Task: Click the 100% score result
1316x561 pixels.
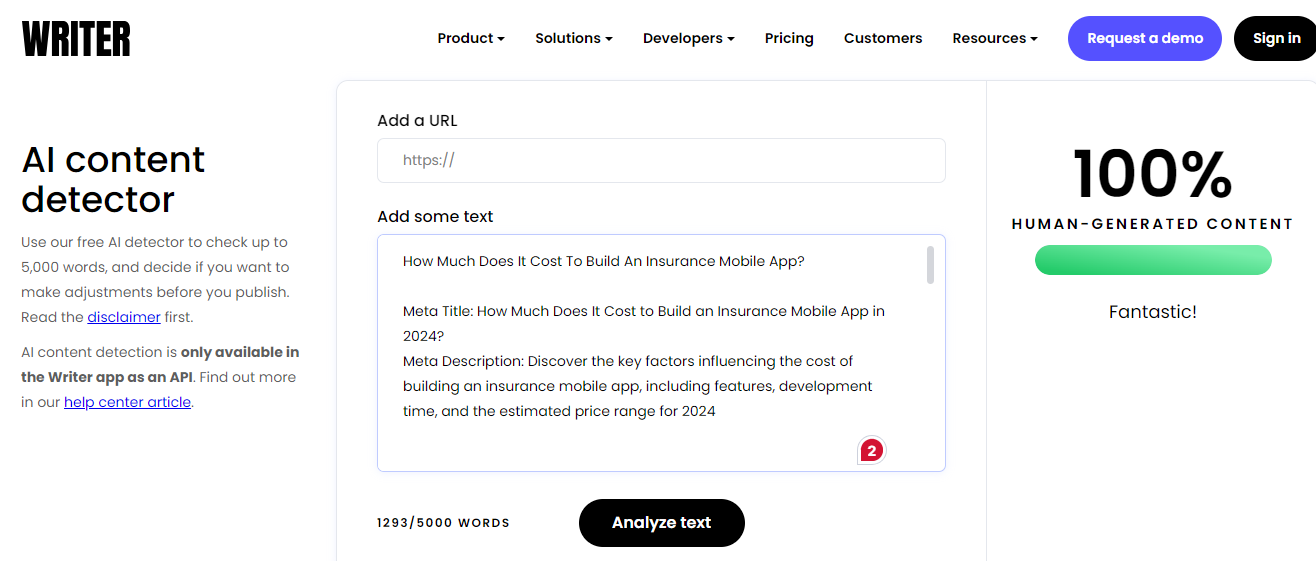Action: coord(1153,174)
